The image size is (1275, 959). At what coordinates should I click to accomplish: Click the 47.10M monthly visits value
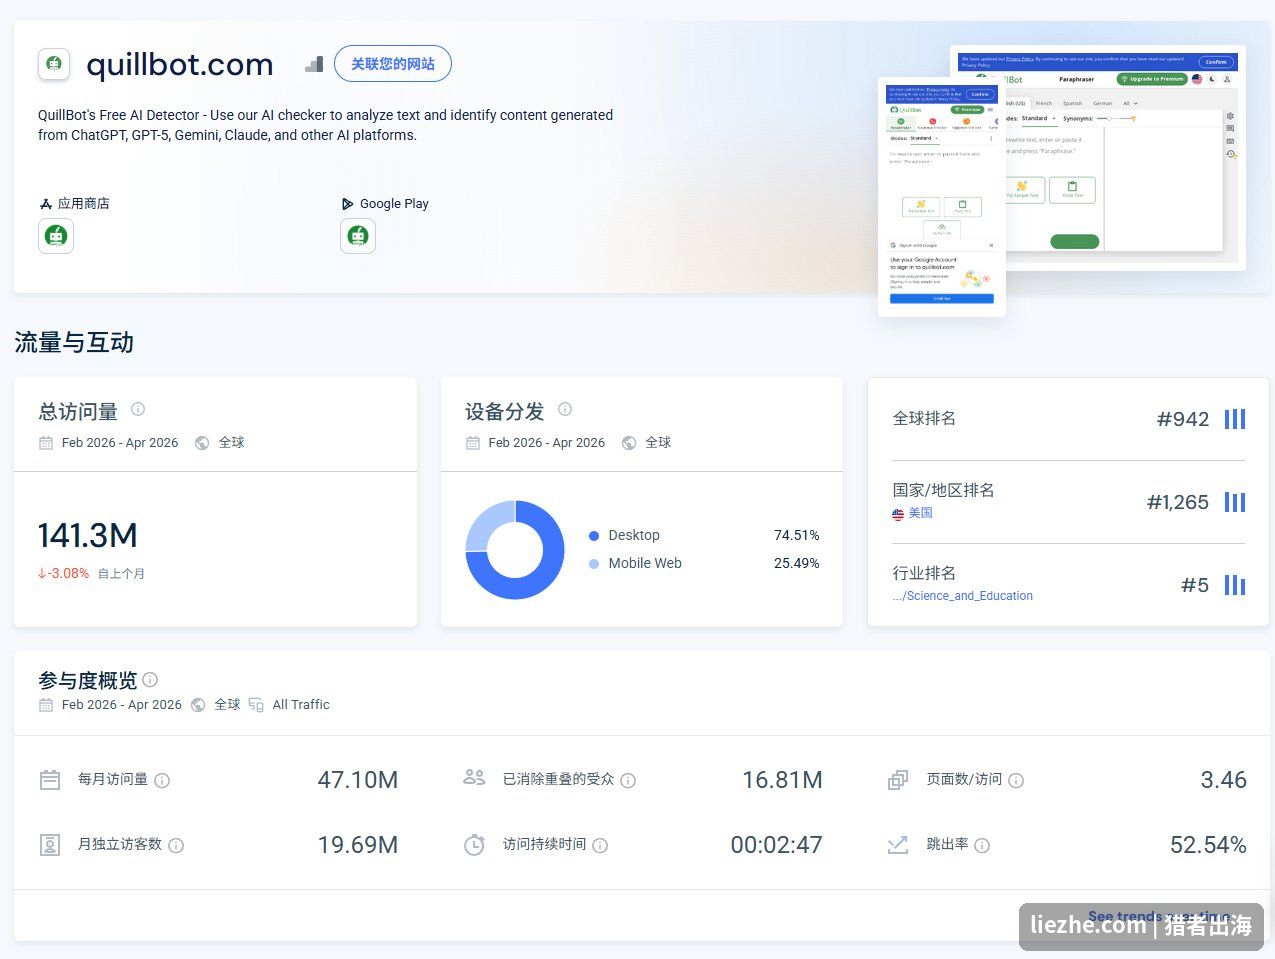pyautogui.click(x=358, y=780)
